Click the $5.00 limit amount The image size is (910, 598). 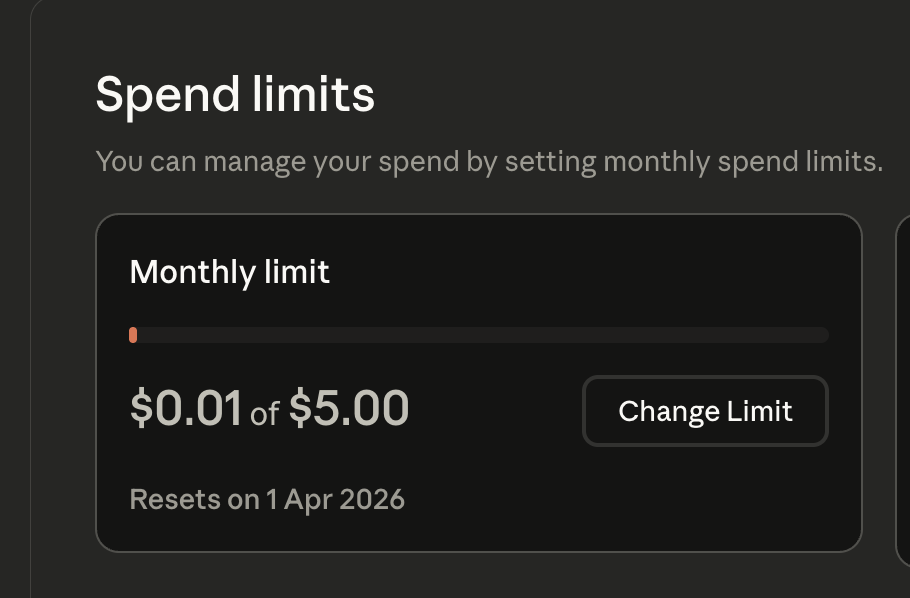[349, 408]
